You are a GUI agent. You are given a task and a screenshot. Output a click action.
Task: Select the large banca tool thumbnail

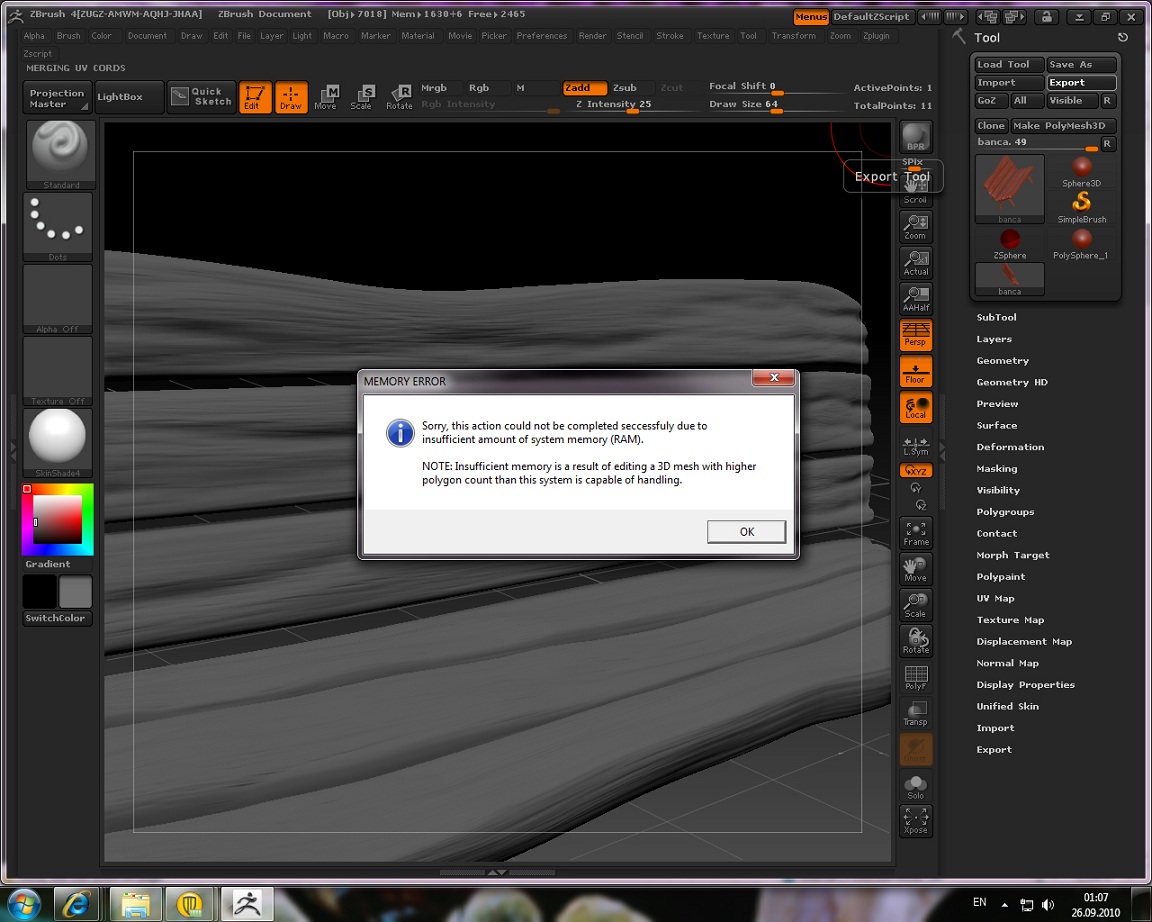(1009, 189)
